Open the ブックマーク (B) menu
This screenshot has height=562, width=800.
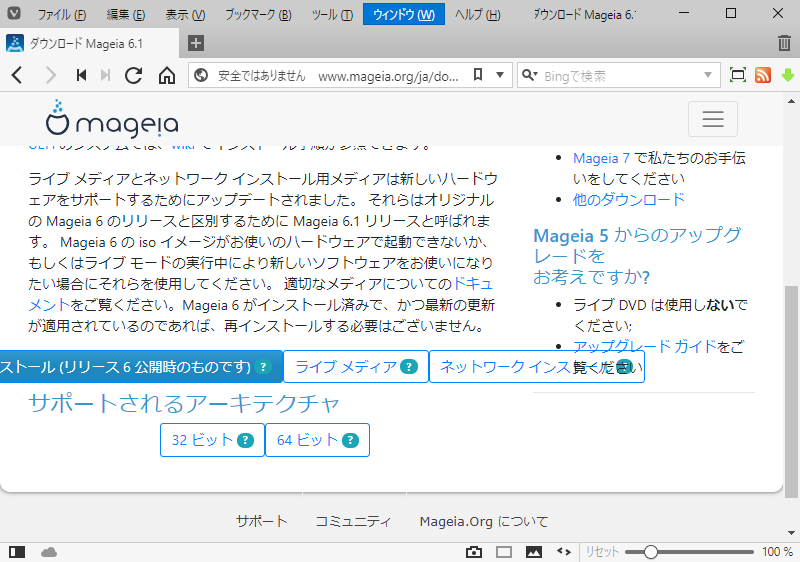click(258, 14)
